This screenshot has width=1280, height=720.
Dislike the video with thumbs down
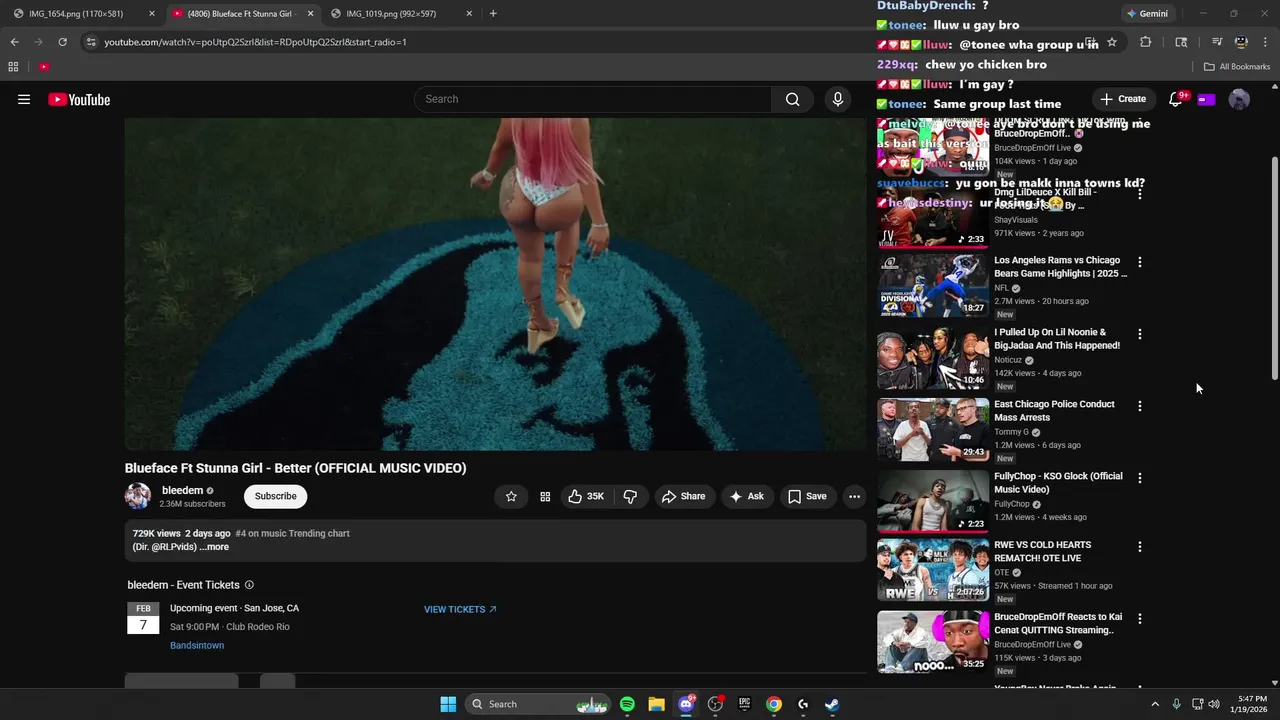point(630,496)
